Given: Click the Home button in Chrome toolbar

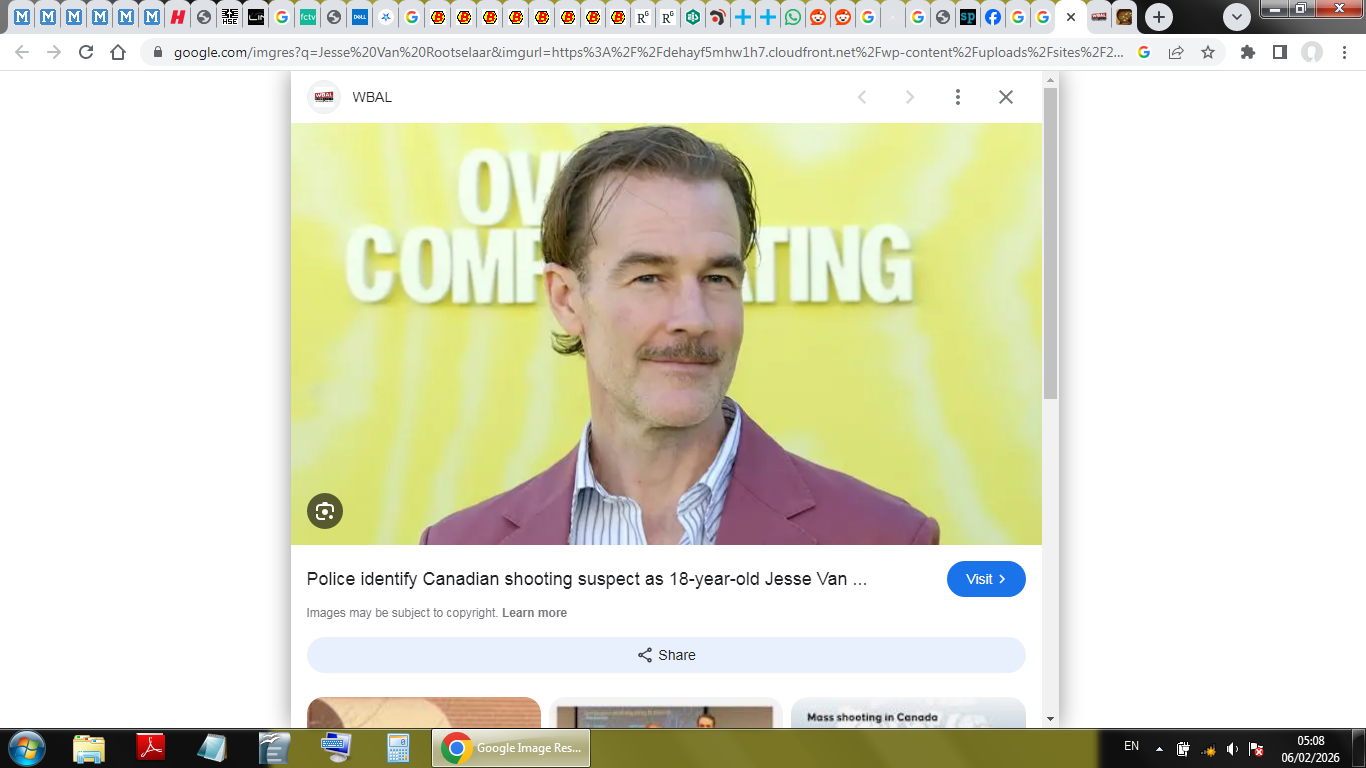Looking at the screenshot, I should pyautogui.click(x=118, y=52).
